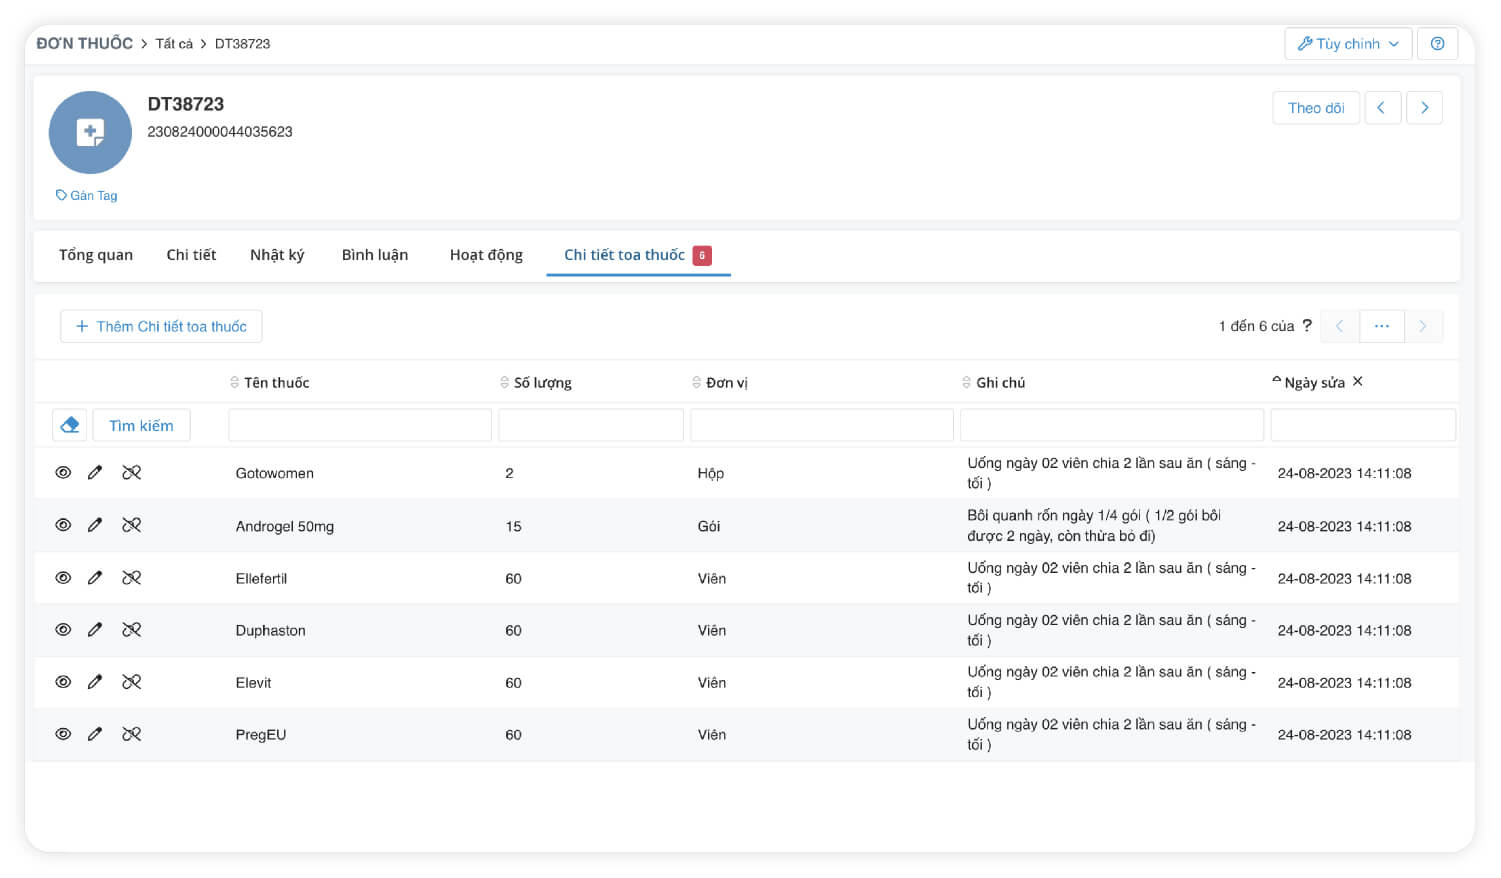Sort by Số lượng column
The height and width of the screenshot is (878, 1501).
(536, 383)
